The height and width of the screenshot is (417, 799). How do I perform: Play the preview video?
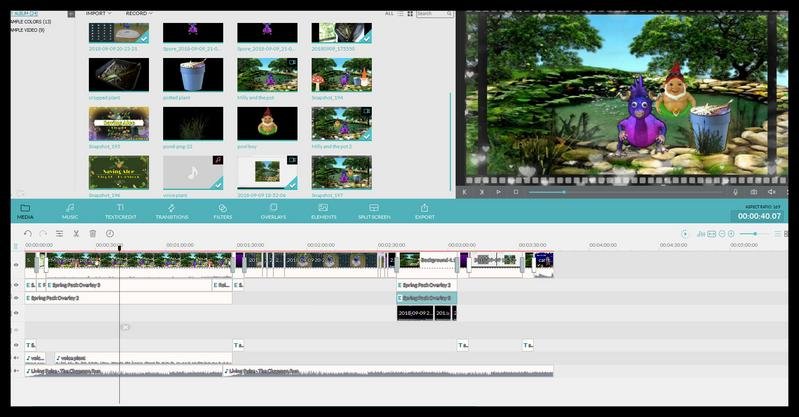pyautogui.click(x=498, y=192)
